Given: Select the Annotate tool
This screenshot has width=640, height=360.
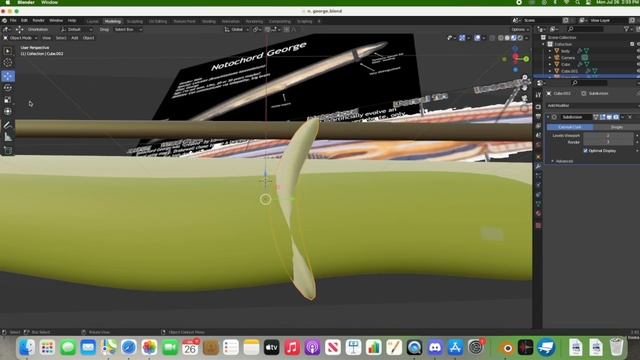Looking at the screenshot, I should 8,125.
